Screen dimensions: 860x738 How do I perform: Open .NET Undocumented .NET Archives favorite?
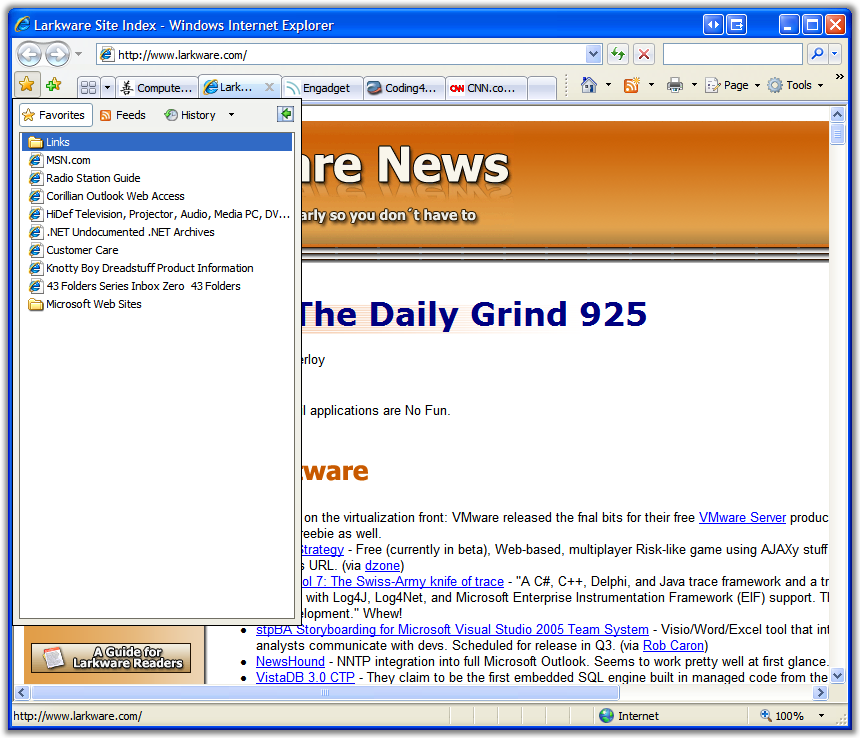tap(157, 232)
